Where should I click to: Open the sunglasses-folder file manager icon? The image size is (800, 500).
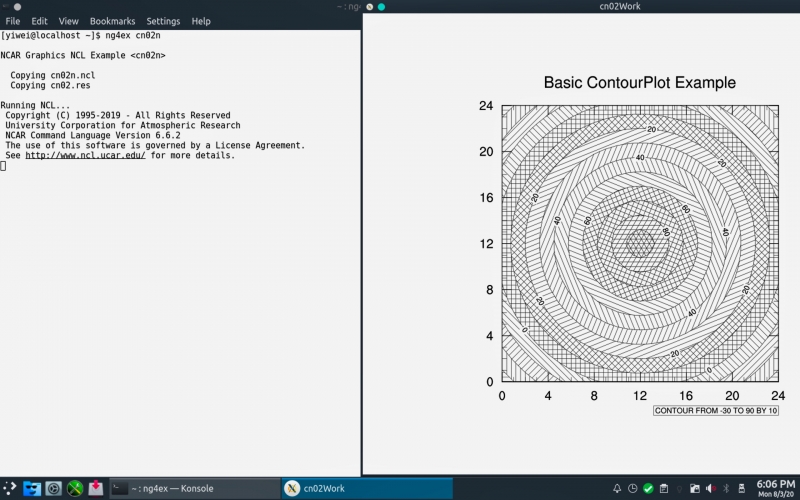[32, 488]
